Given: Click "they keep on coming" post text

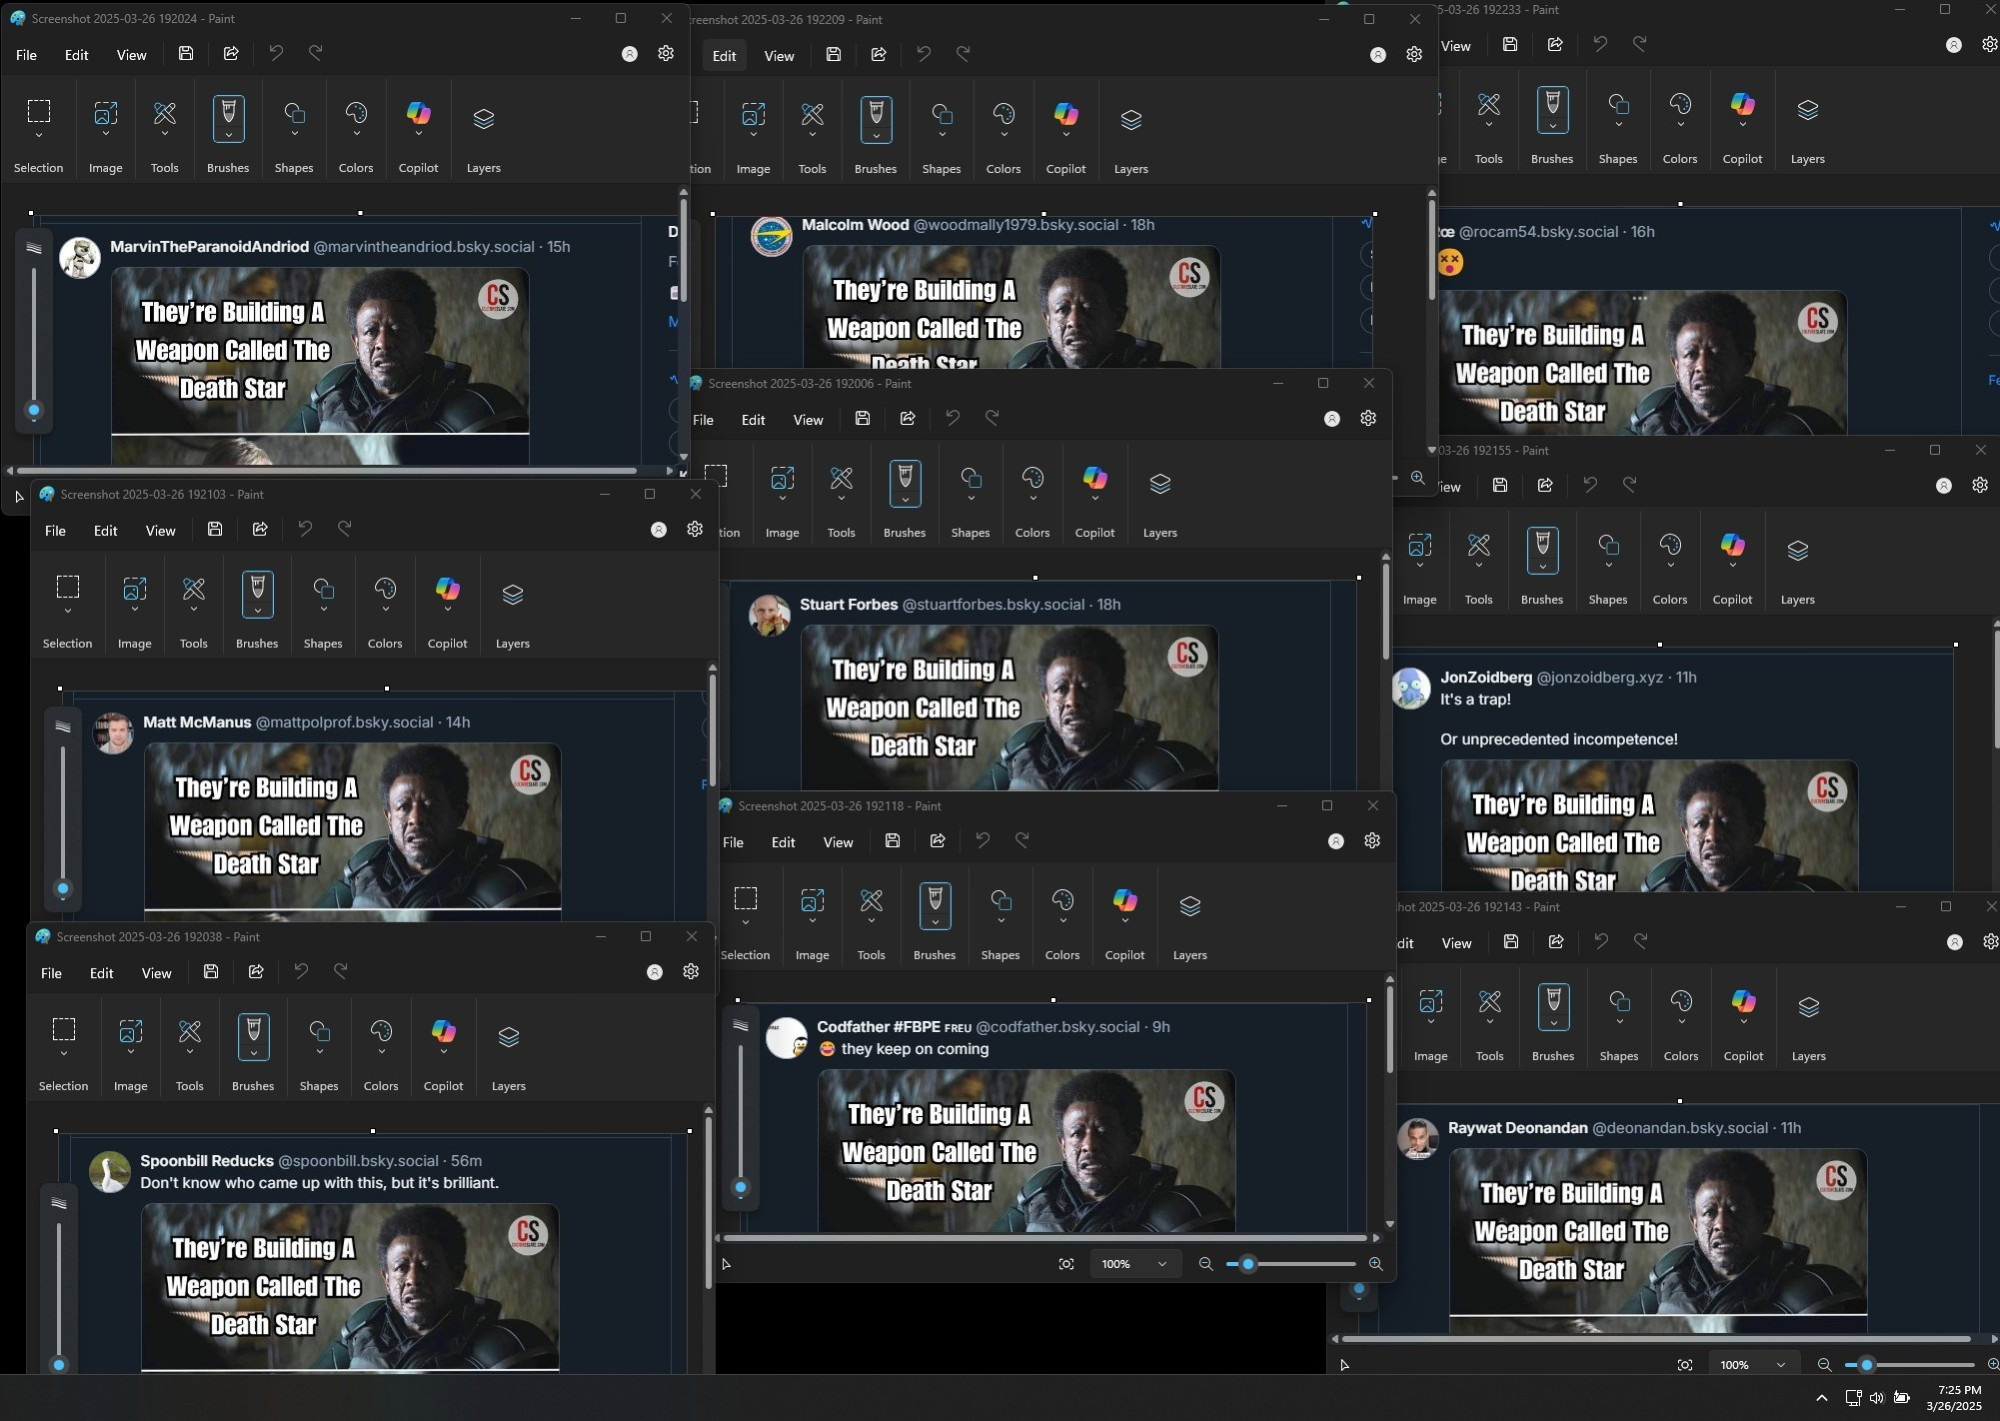Looking at the screenshot, I should 915,1049.
